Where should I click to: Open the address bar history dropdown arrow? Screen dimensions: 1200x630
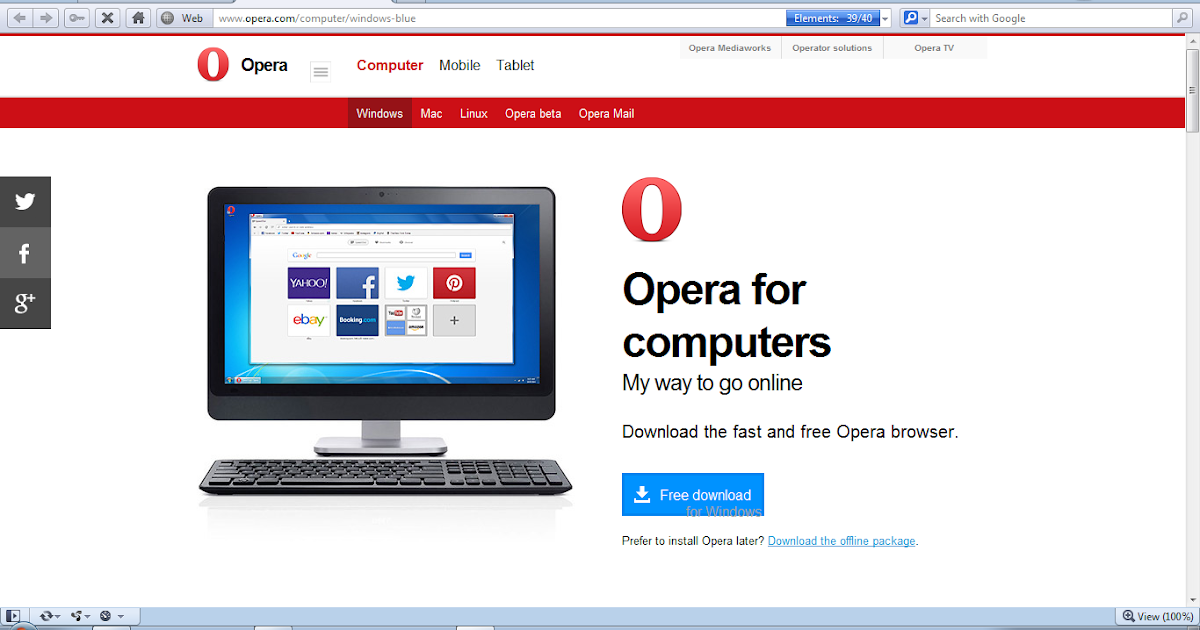pyautogui.click(x=886, y=18)
